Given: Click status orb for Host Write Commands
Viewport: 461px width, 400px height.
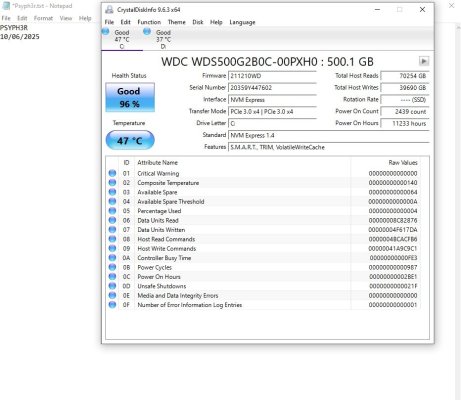Looking at the screenshot, I should coord(112,248).
